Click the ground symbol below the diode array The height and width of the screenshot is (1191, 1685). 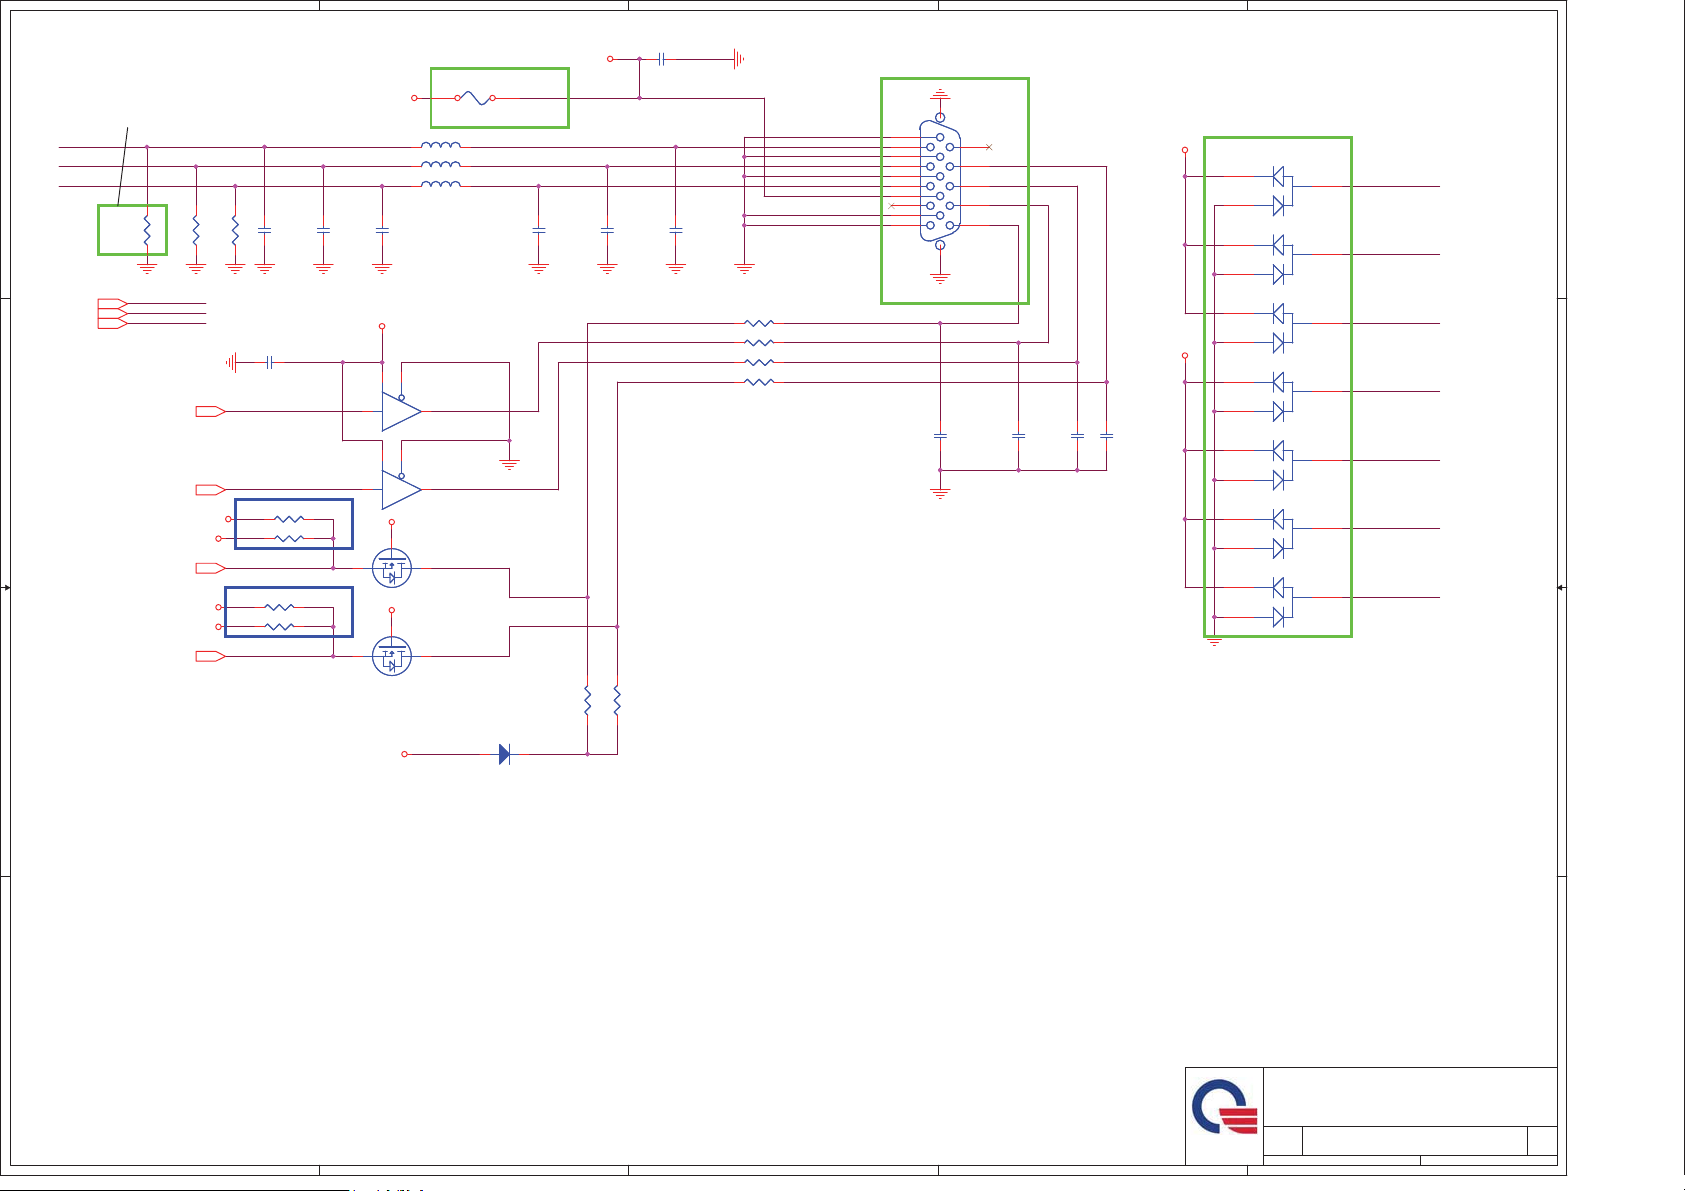coord(1214,642)
